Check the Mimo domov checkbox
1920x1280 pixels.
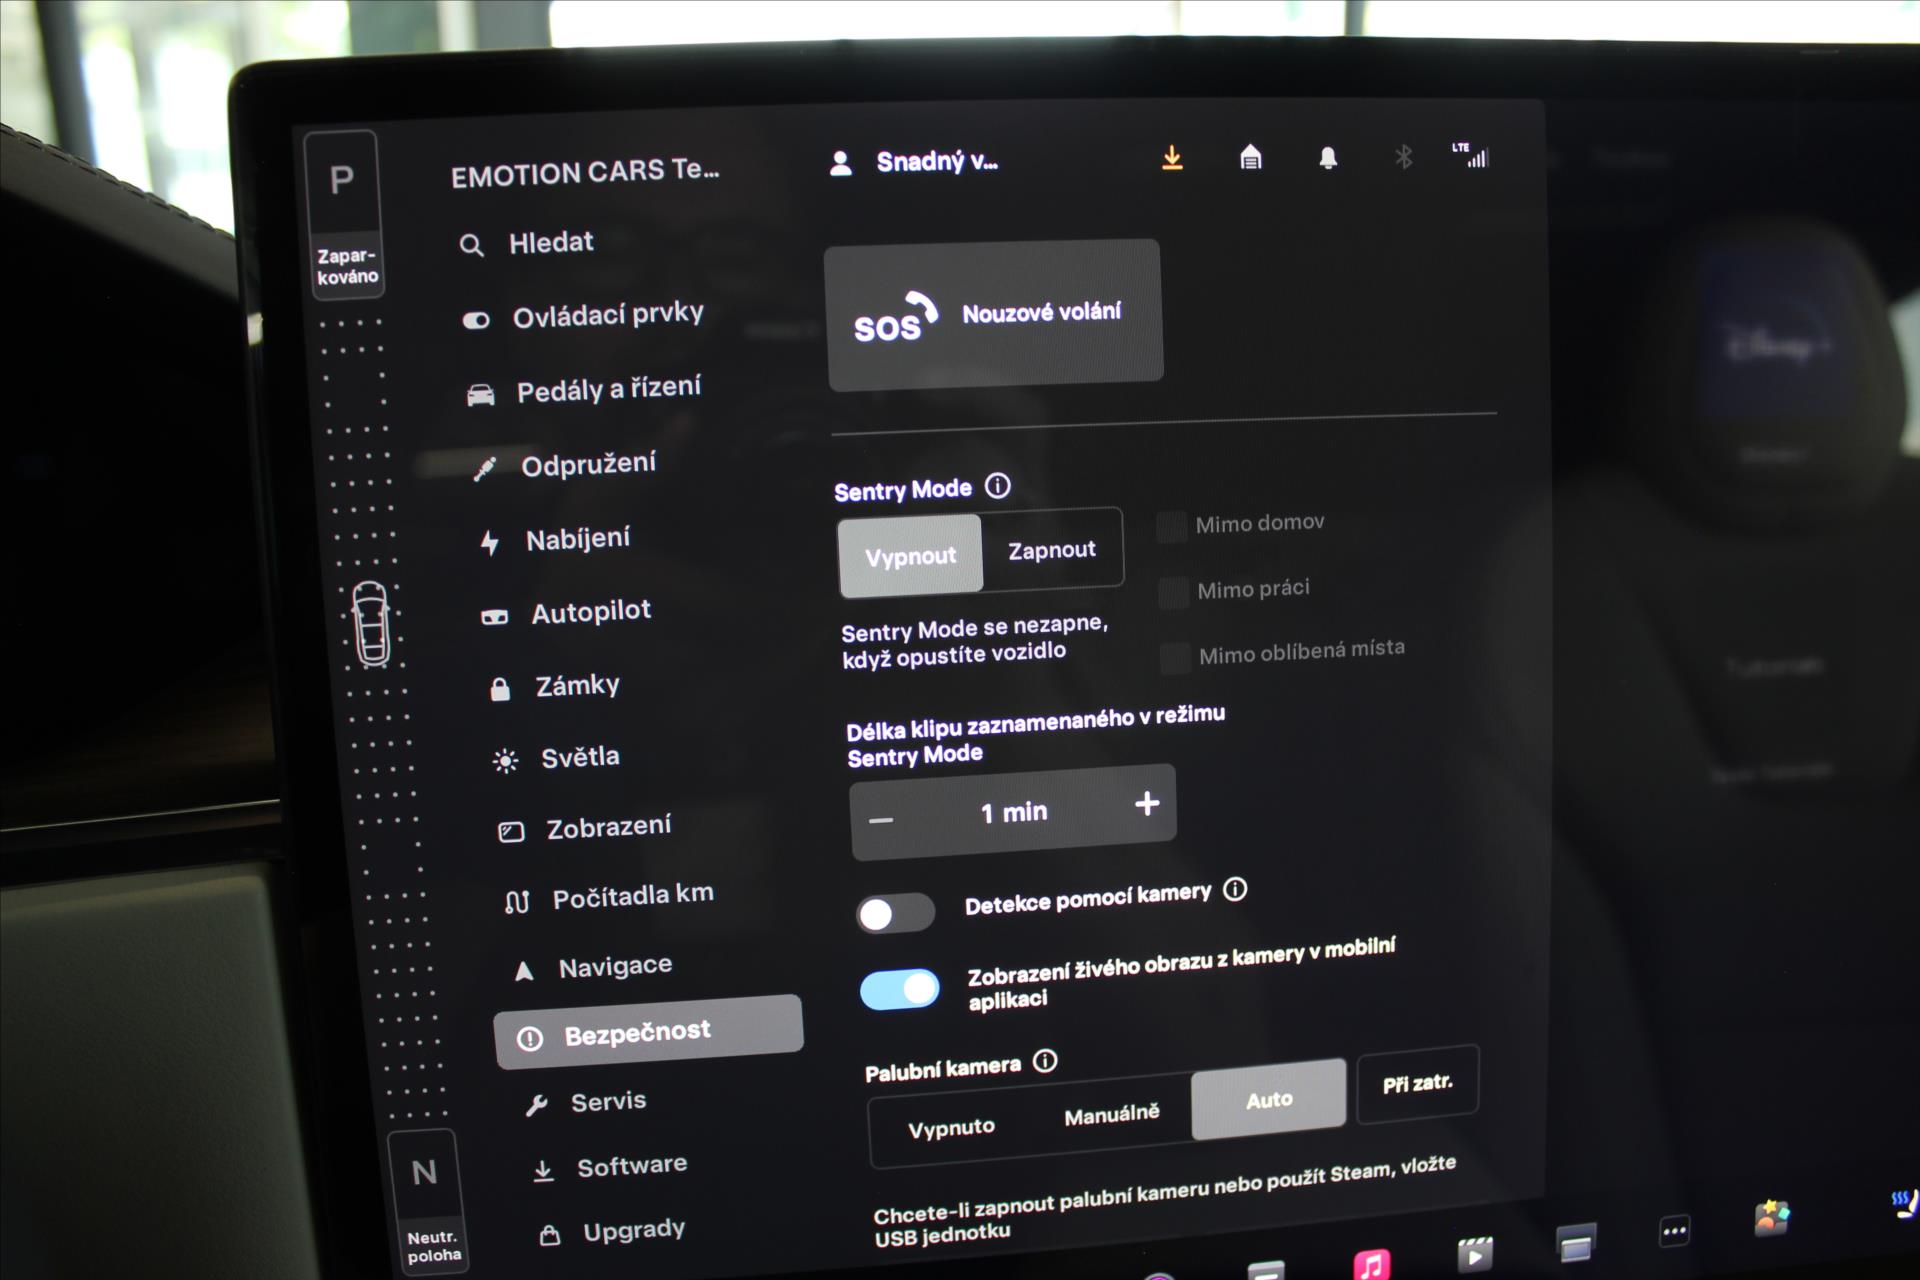(1171, 526)
